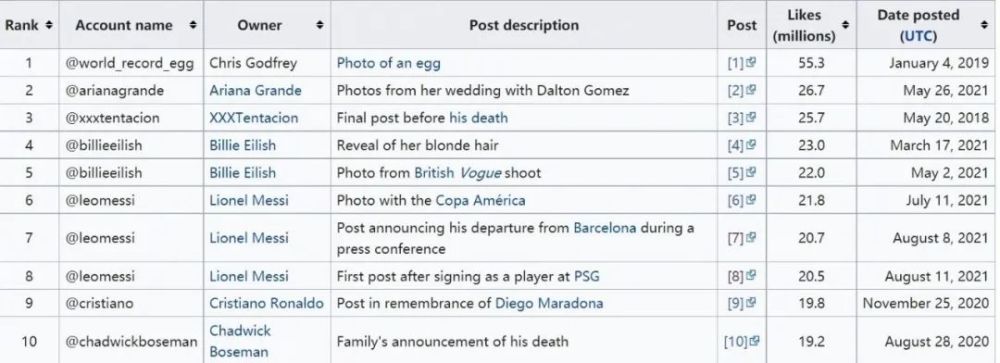Follow the XXXTentacion owner link
1000x363 pixels.
253,118
